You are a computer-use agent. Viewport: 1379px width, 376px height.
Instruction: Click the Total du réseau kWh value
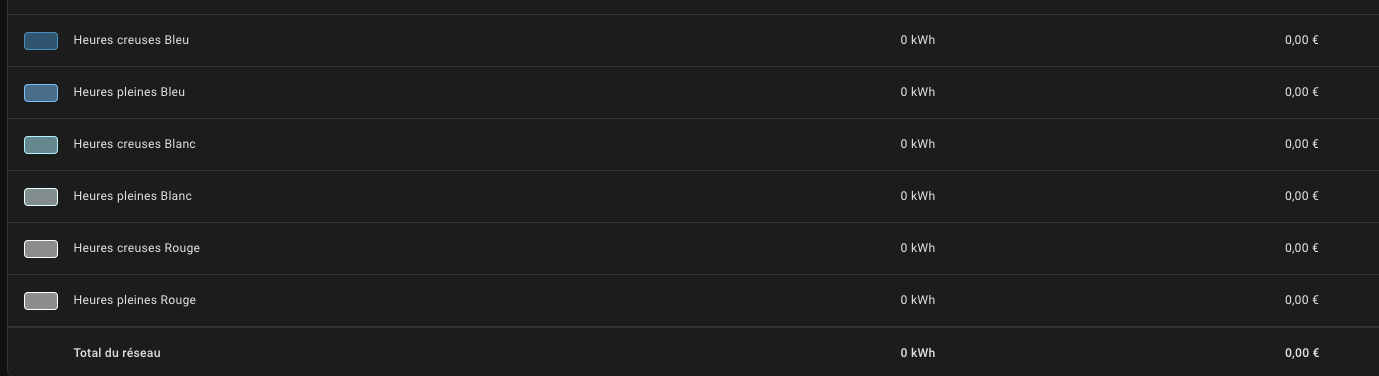[x=917, y=353]
